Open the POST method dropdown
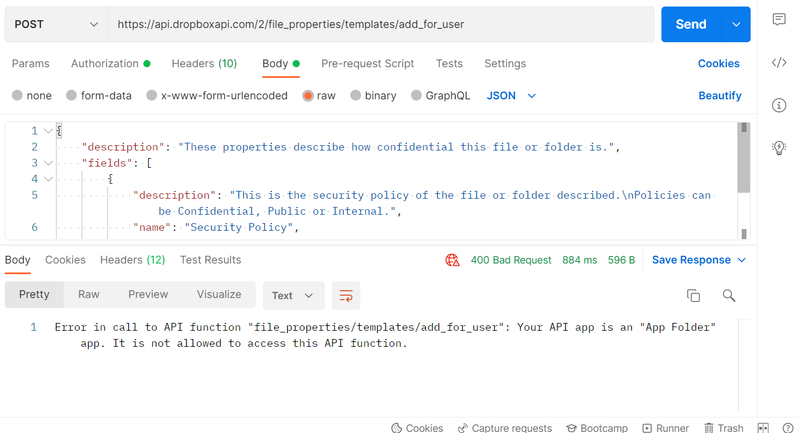Viewport: 800px width, 433px height. click(56, 24)
